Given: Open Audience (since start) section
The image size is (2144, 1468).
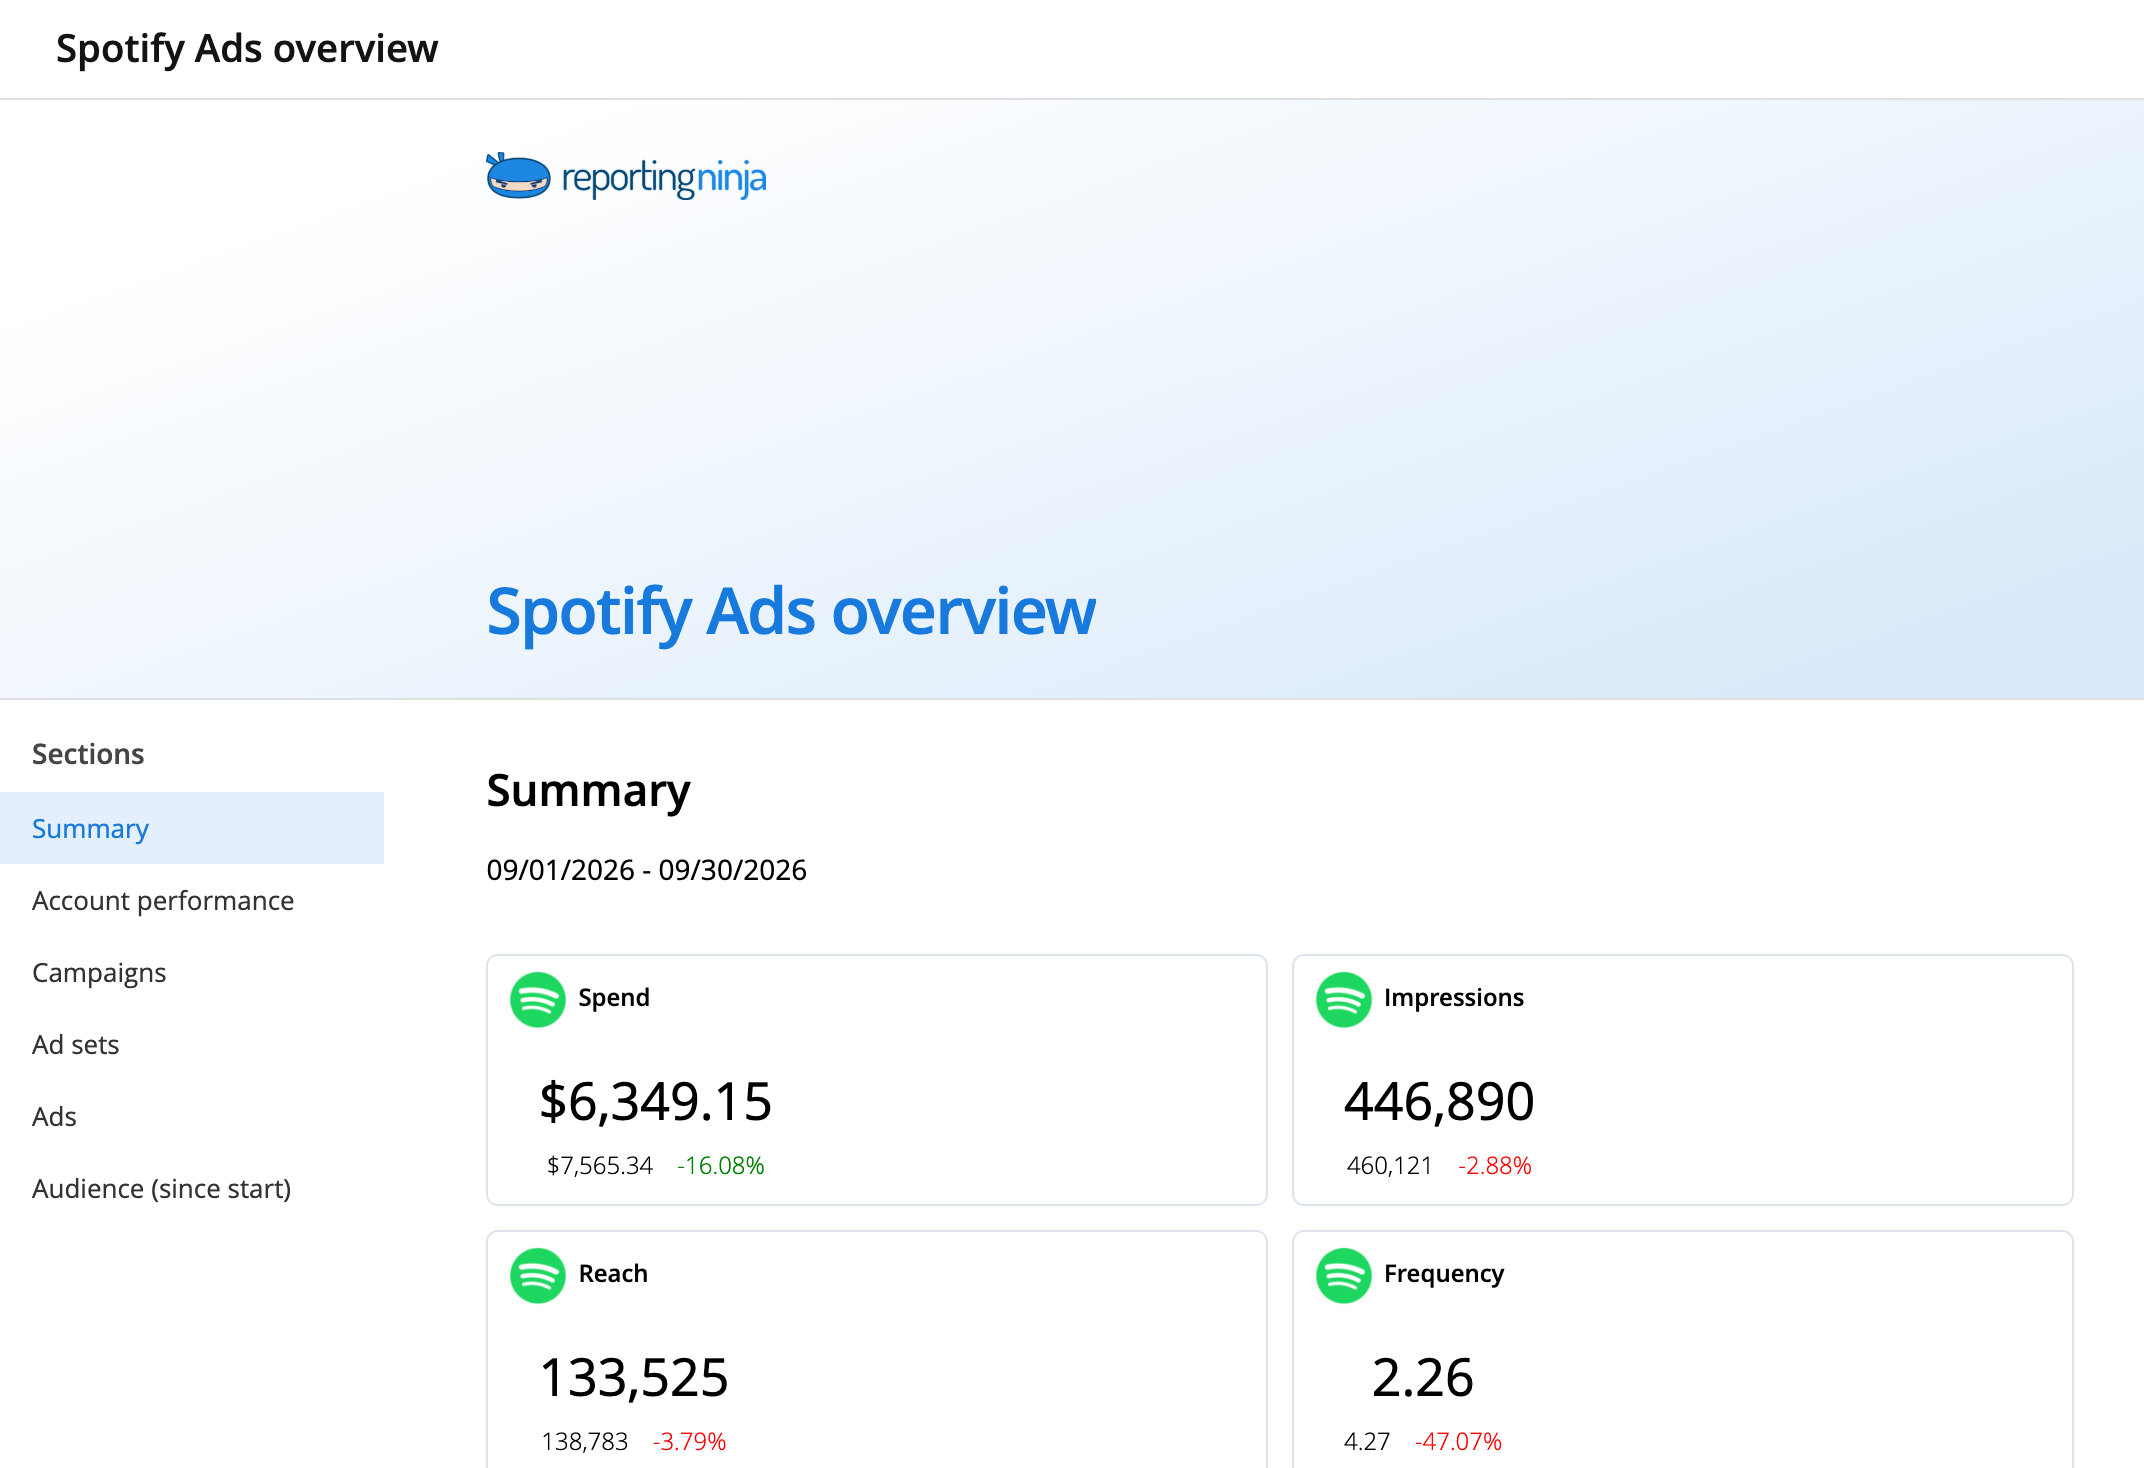Looking at the screenshot, I should pos(192,1188).
